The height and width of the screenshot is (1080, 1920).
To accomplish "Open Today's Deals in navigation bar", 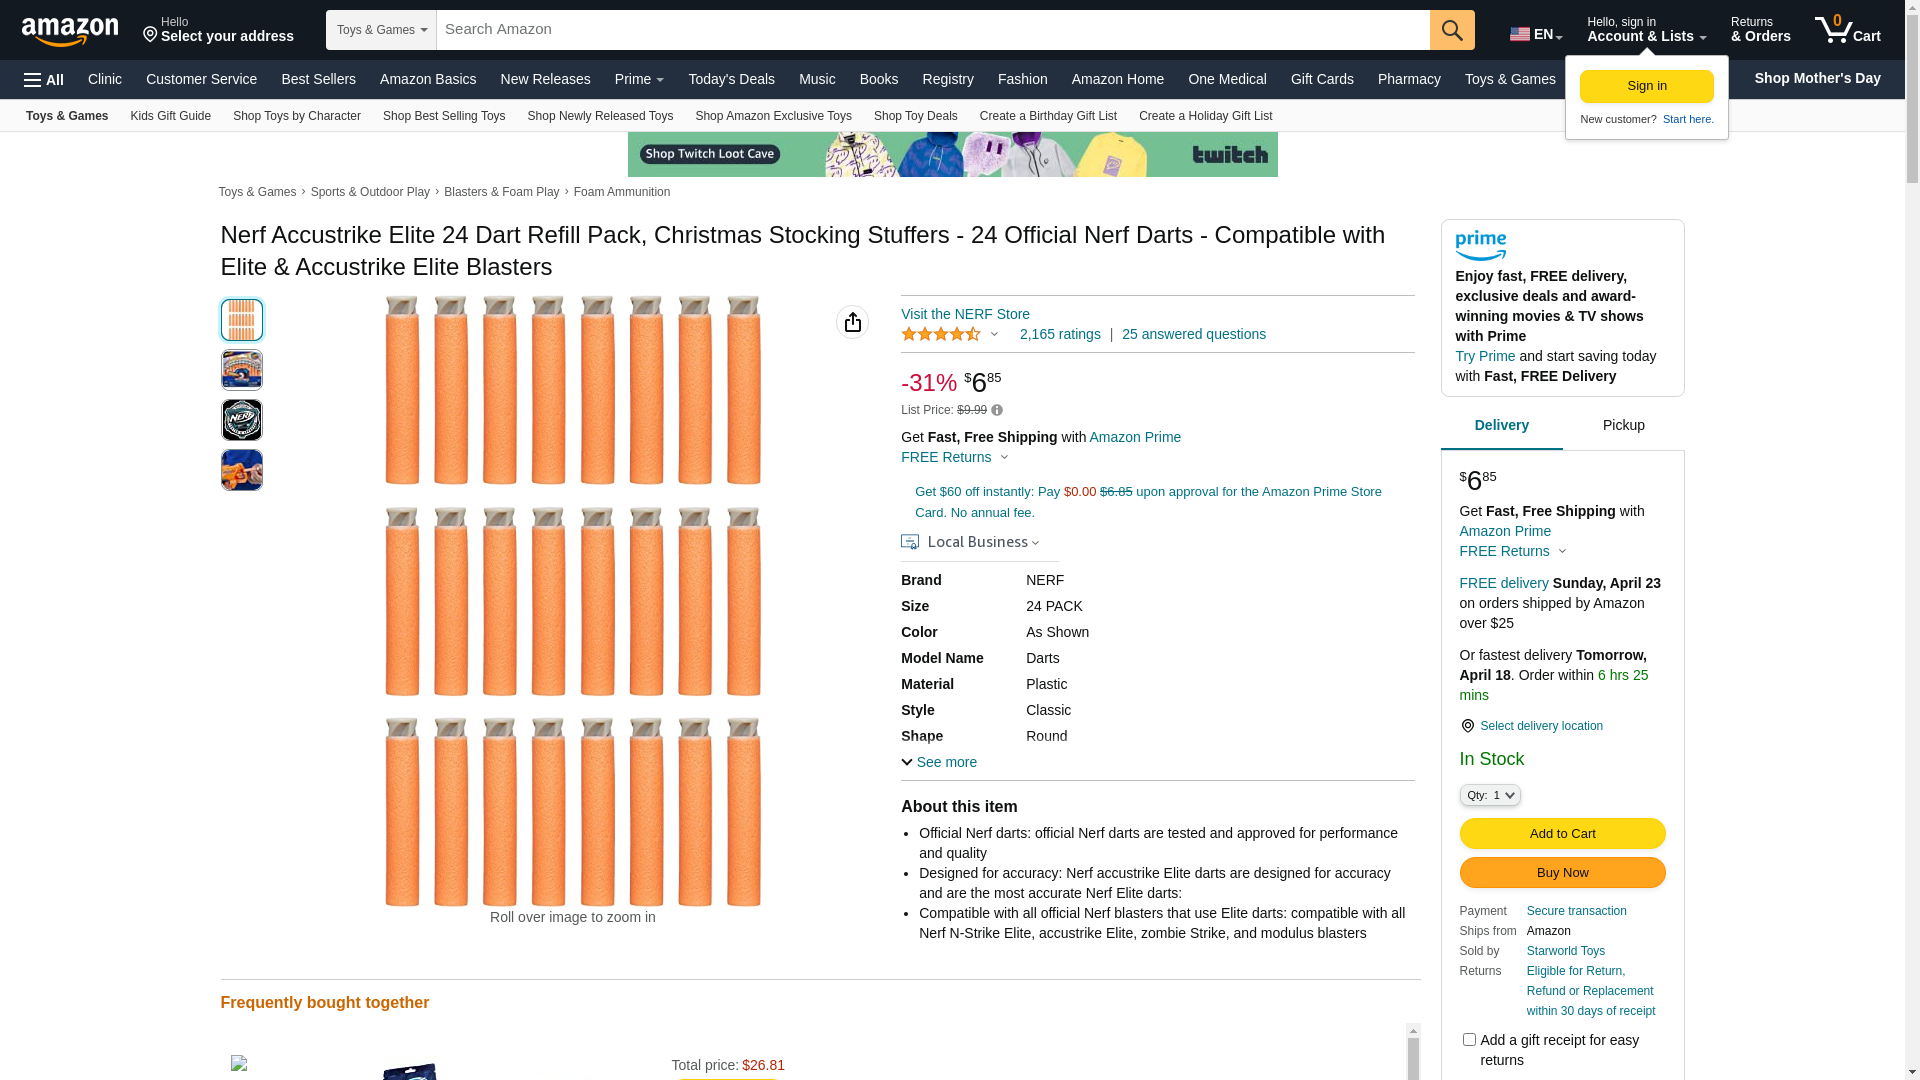I will 731,79.
